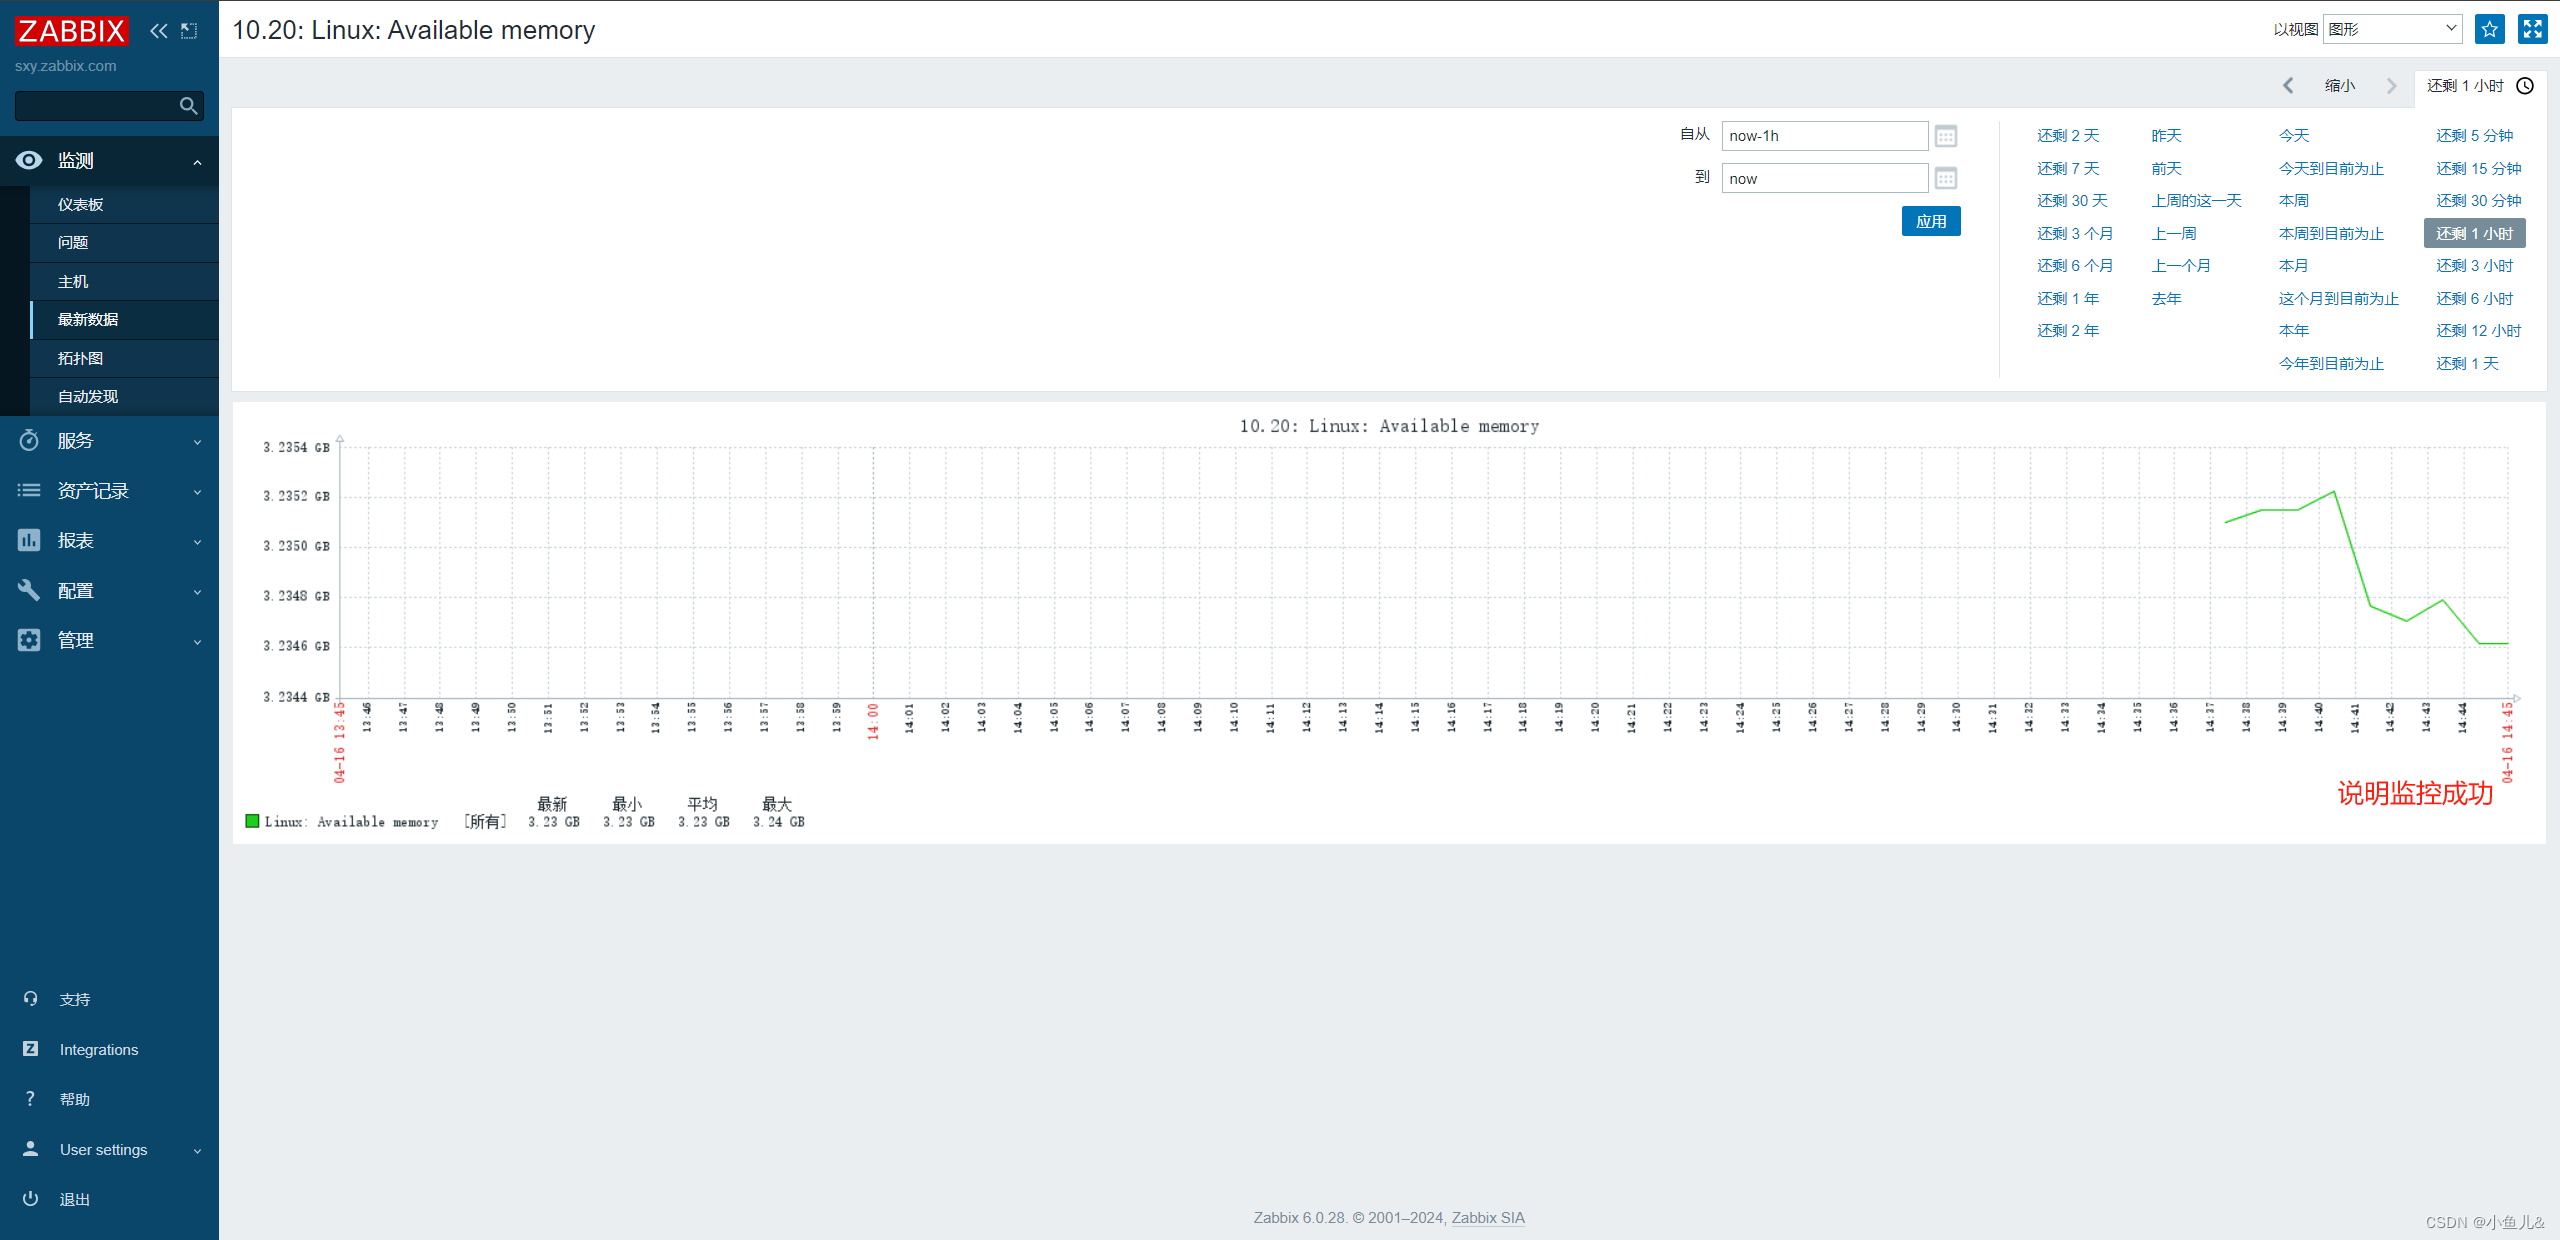
Task: Click 缩小 zoom out link
Action: 2340,86
